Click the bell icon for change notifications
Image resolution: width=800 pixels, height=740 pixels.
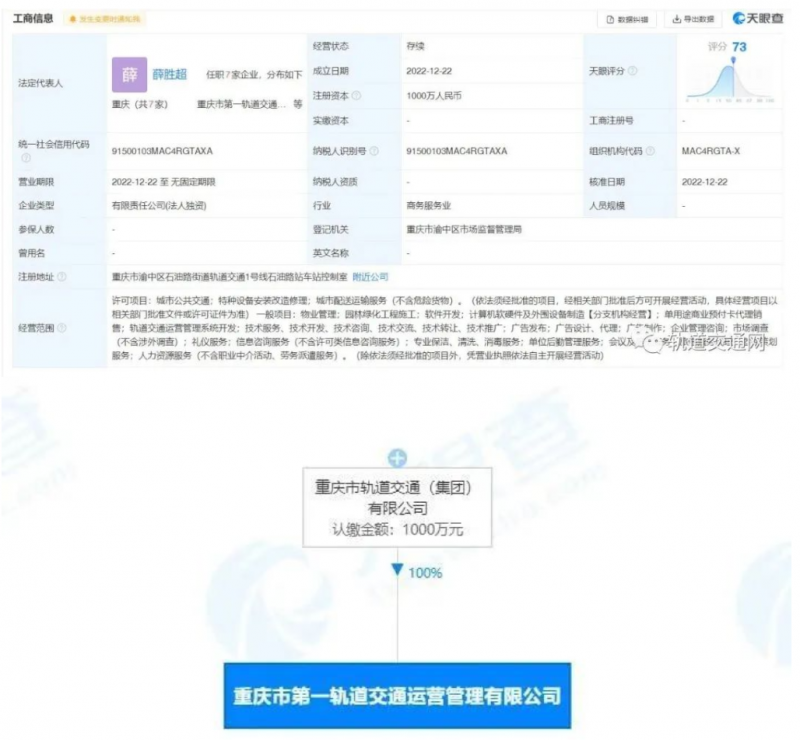[x=73, y=19]
